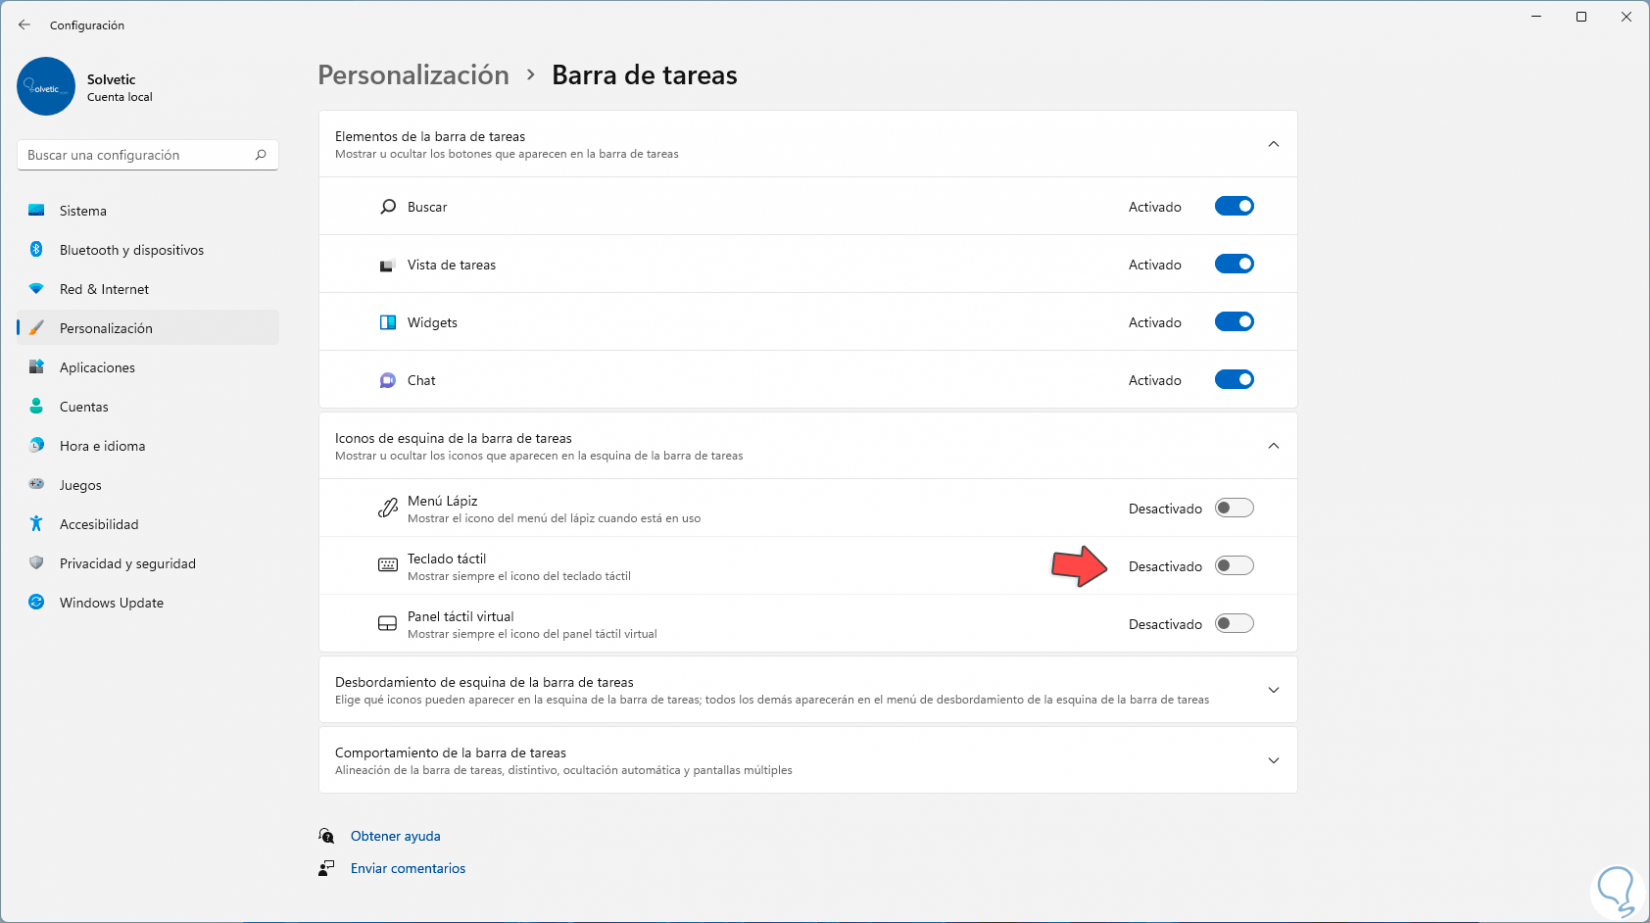Click the Teclado táctil keyboard icon
Viewport: 1650px width, 923px height.
388,566
